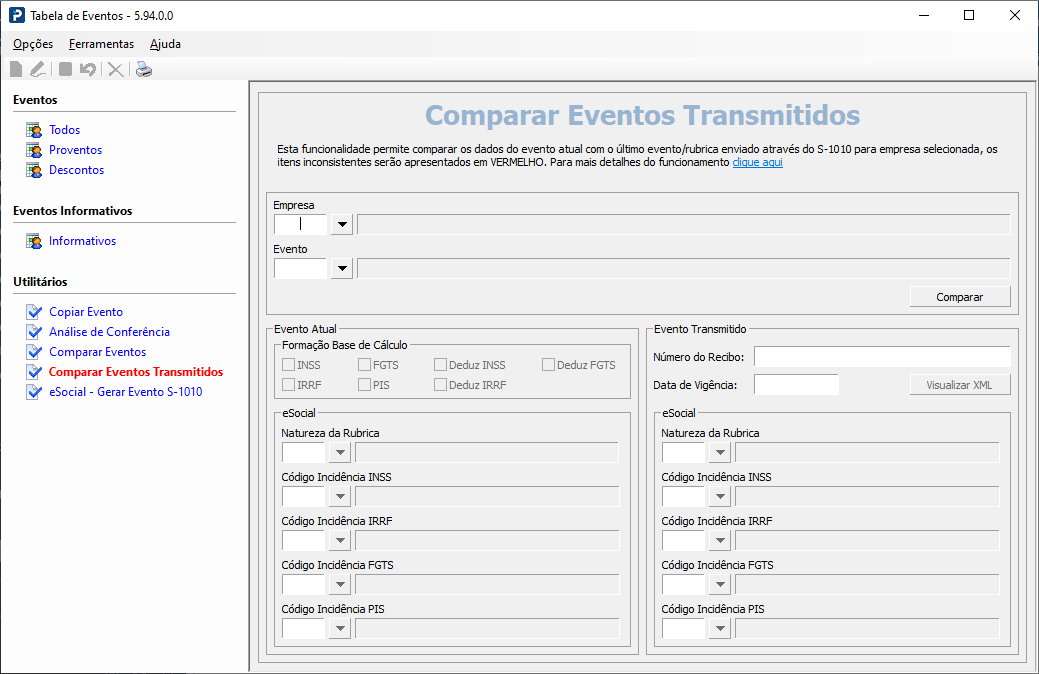Image resolution: width=1039 pixels, height=674 pixels.
Task: Toggle the Deduz INSS checkbox
Action: tap(440, 365)
